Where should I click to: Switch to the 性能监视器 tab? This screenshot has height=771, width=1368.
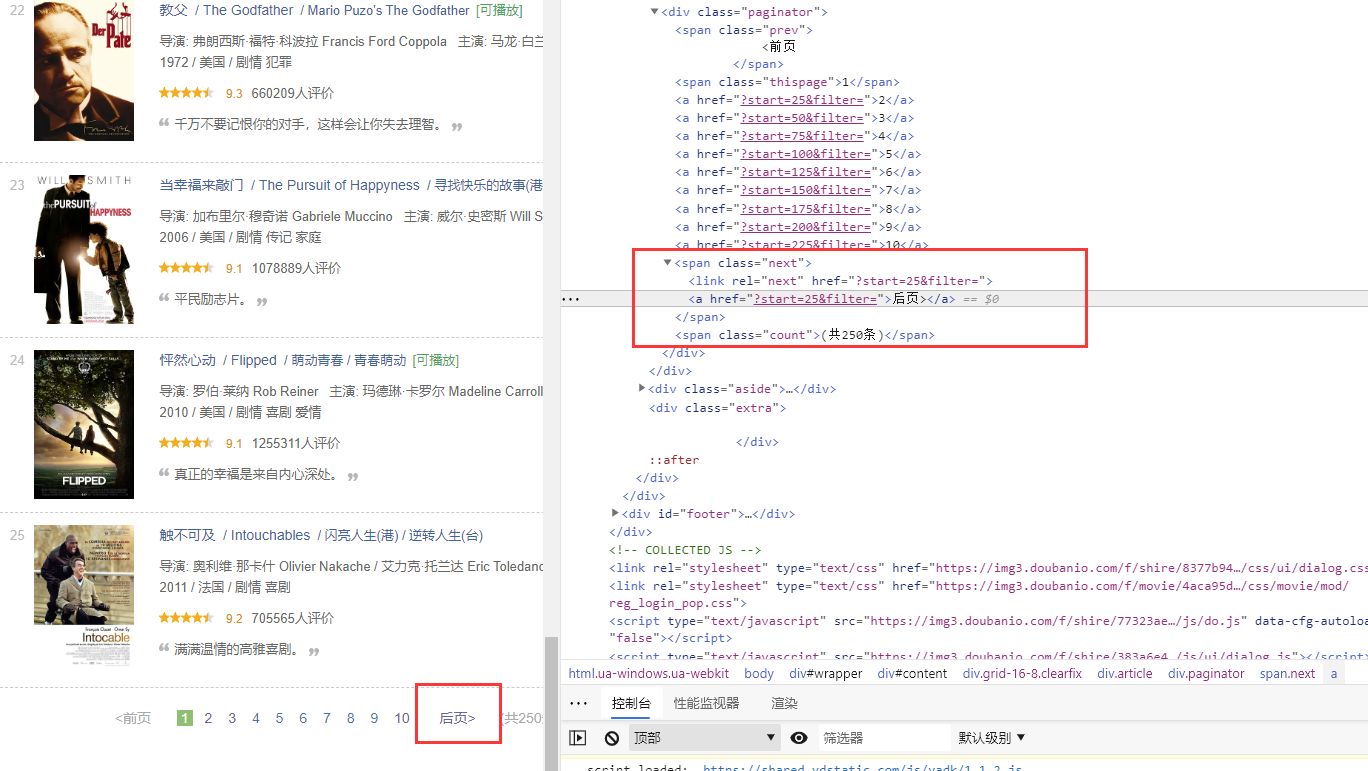706,703
